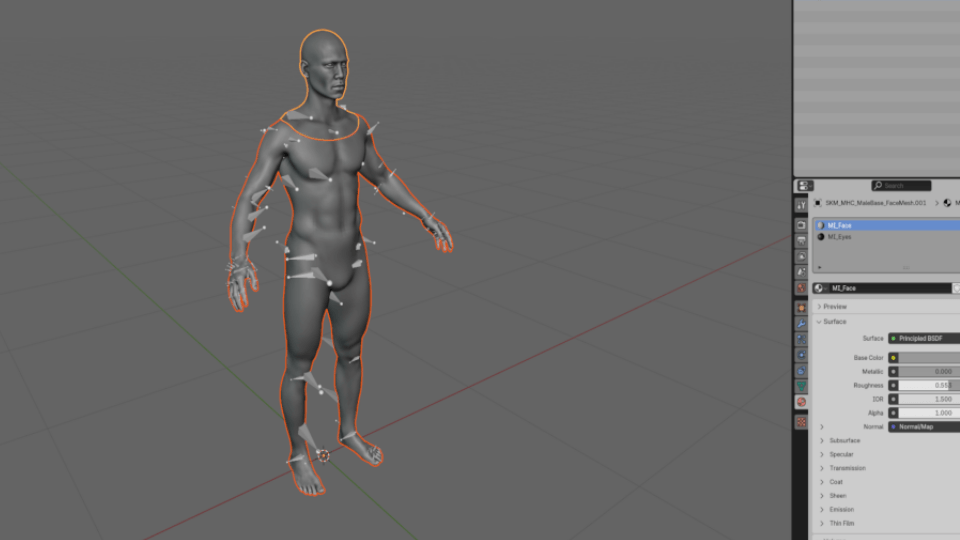Open the Tool properties tab
Viewport: 960px width, 540px height.
pos(801,205)
